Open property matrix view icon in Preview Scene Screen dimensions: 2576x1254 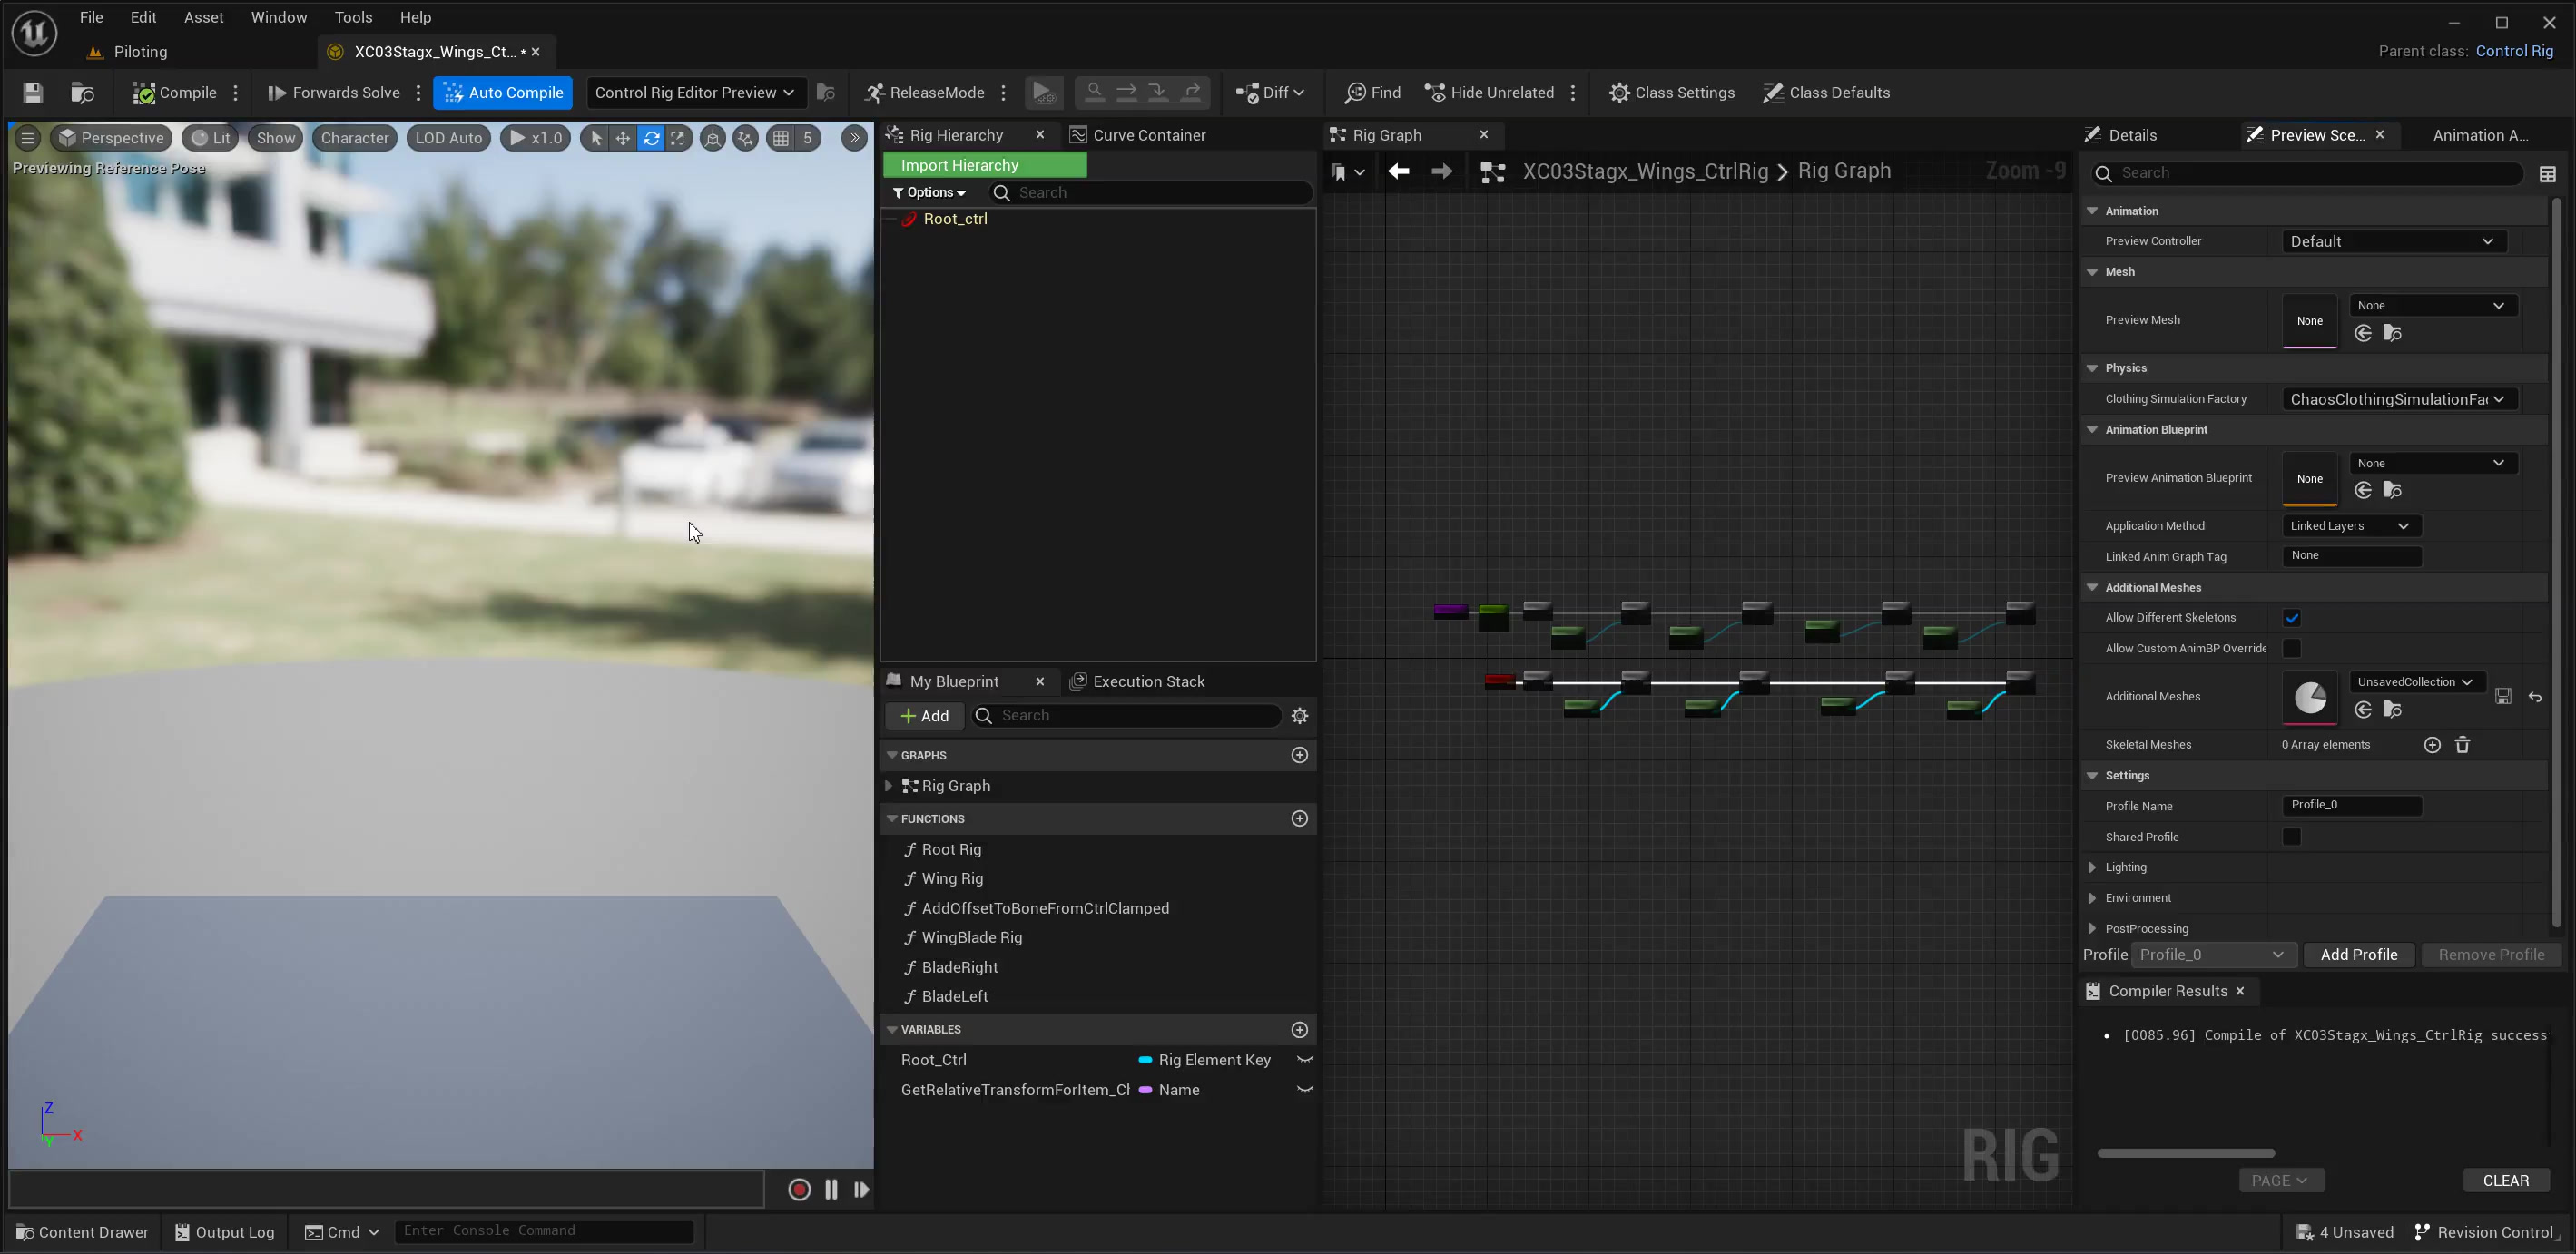coord(2547,174)
